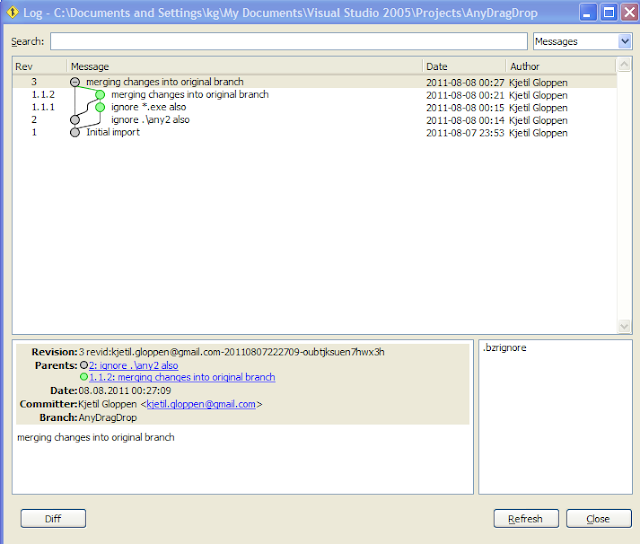Click the Date value 08.08.2011 00:27:09

tap(124, 391)
